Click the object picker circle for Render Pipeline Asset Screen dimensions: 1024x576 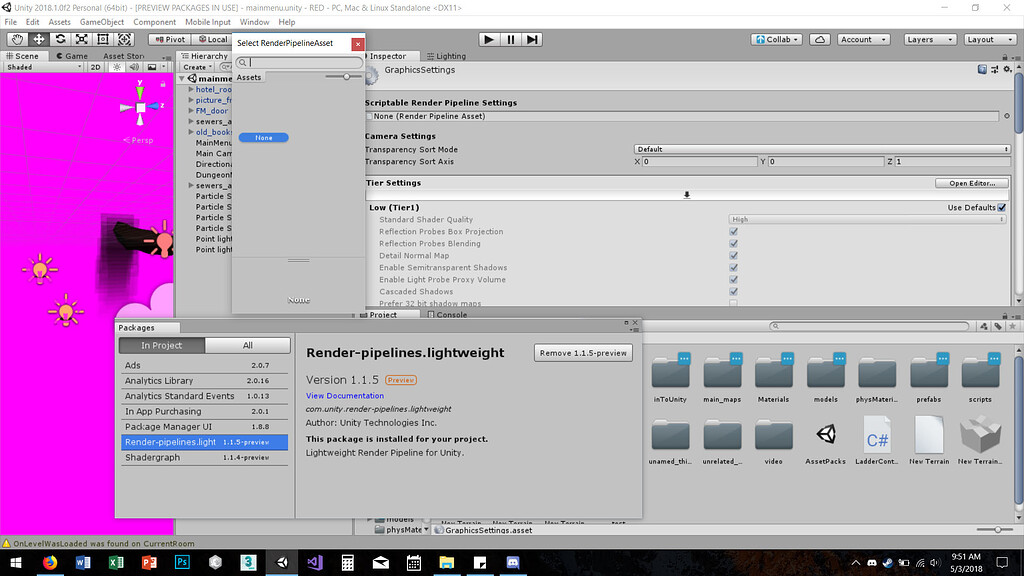pyautogui.click(x=1006, y=116)
